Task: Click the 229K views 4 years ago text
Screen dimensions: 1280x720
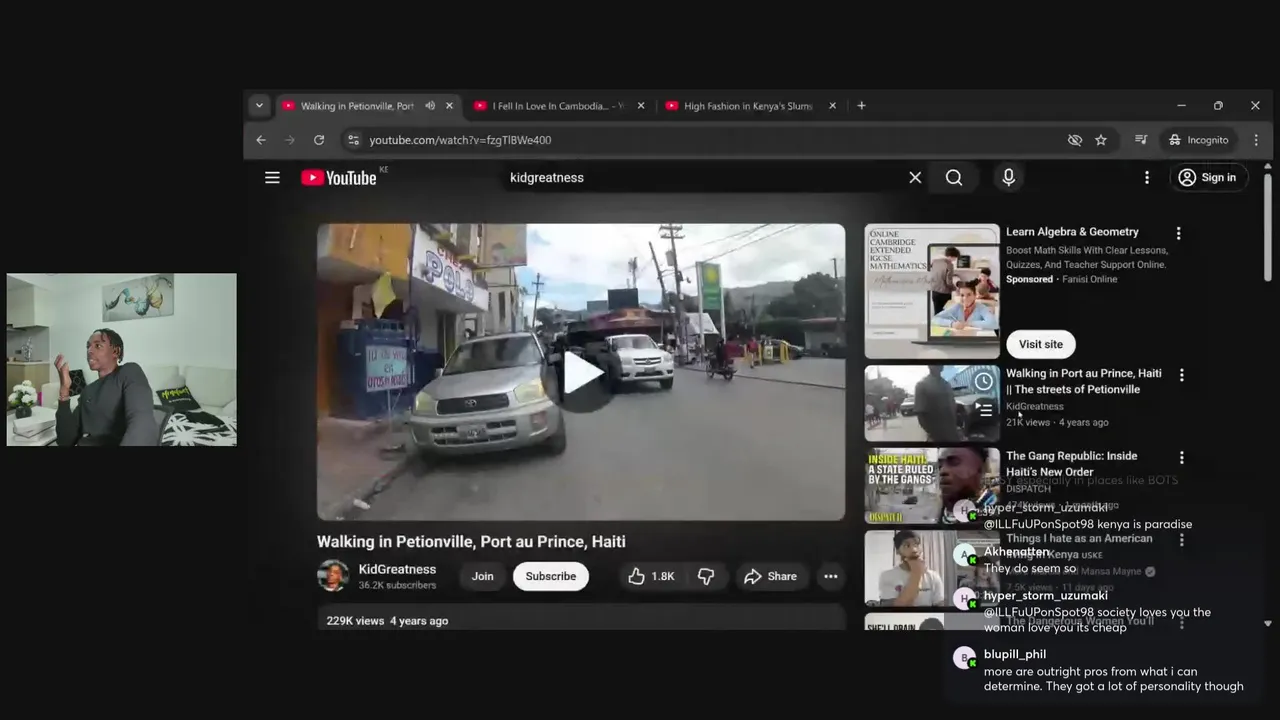Action: 387,621
